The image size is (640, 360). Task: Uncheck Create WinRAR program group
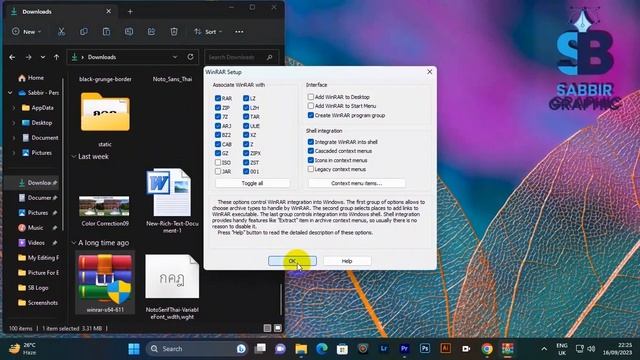[311, 115]
